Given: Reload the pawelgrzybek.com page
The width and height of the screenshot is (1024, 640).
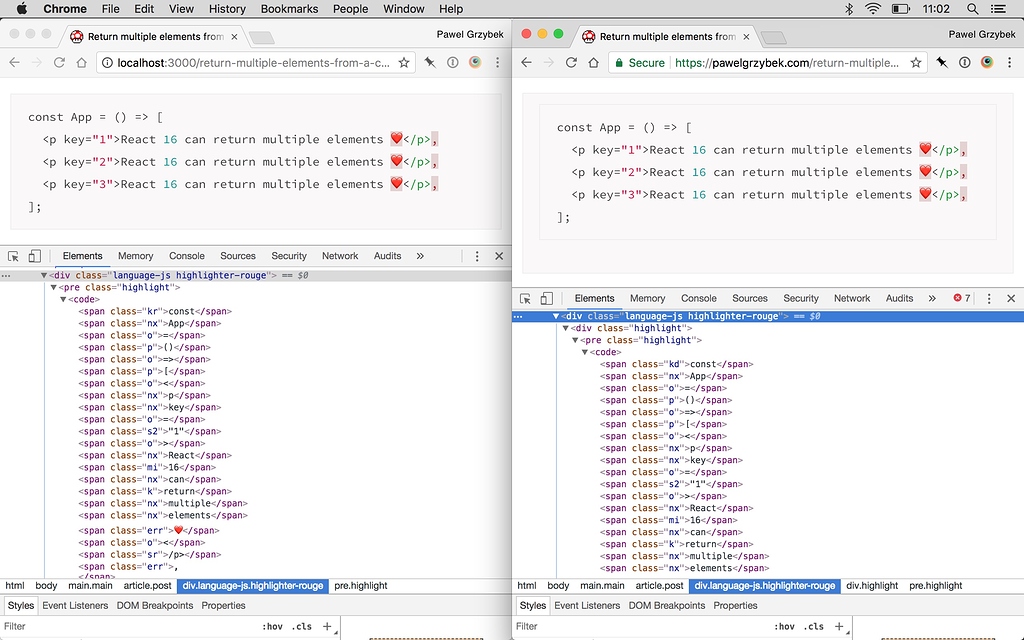Looking at the screenshot, I should [x=571, y=62].
